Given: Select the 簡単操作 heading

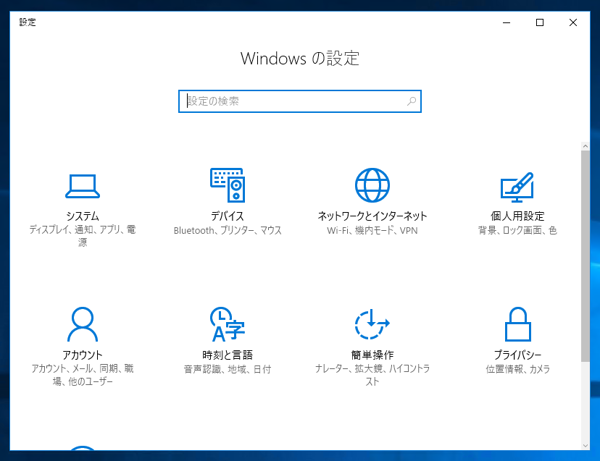Looking at the screenshot, I should point(372,355).
